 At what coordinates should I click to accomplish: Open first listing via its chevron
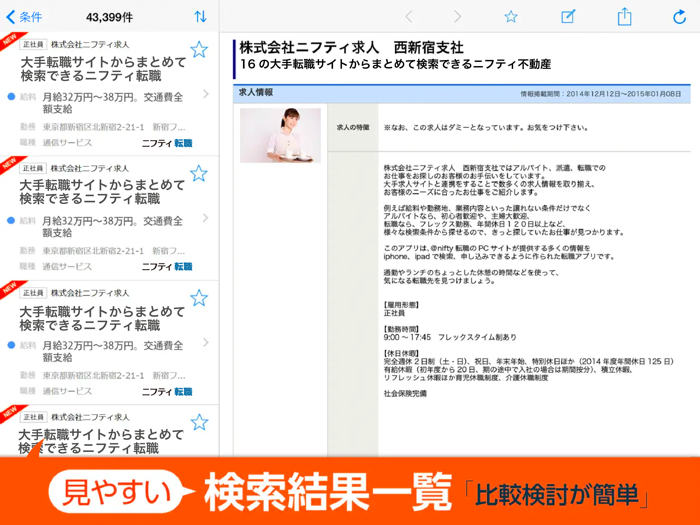click(206, 94)
